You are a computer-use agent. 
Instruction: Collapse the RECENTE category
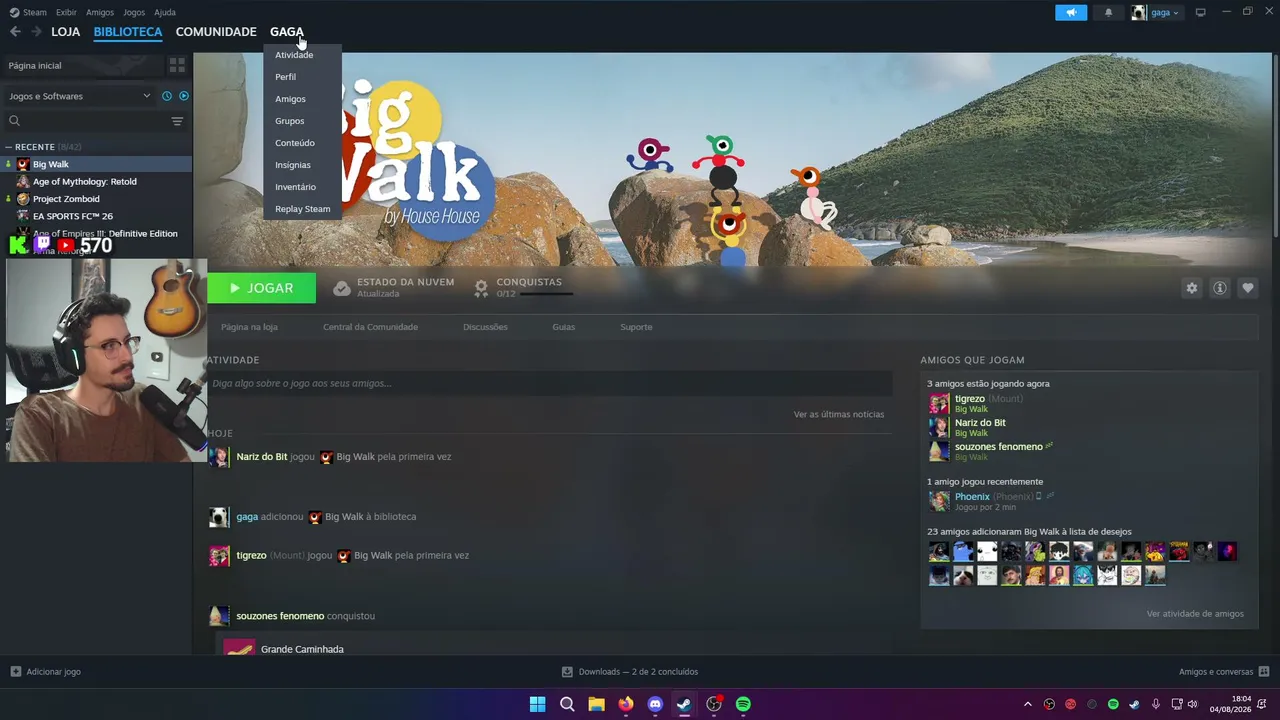tap(8, 147)
